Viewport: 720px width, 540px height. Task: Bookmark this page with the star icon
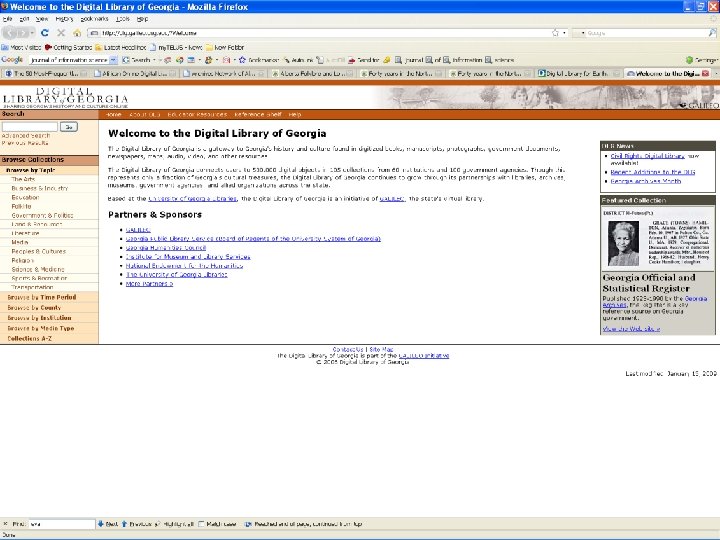point(555,33)
